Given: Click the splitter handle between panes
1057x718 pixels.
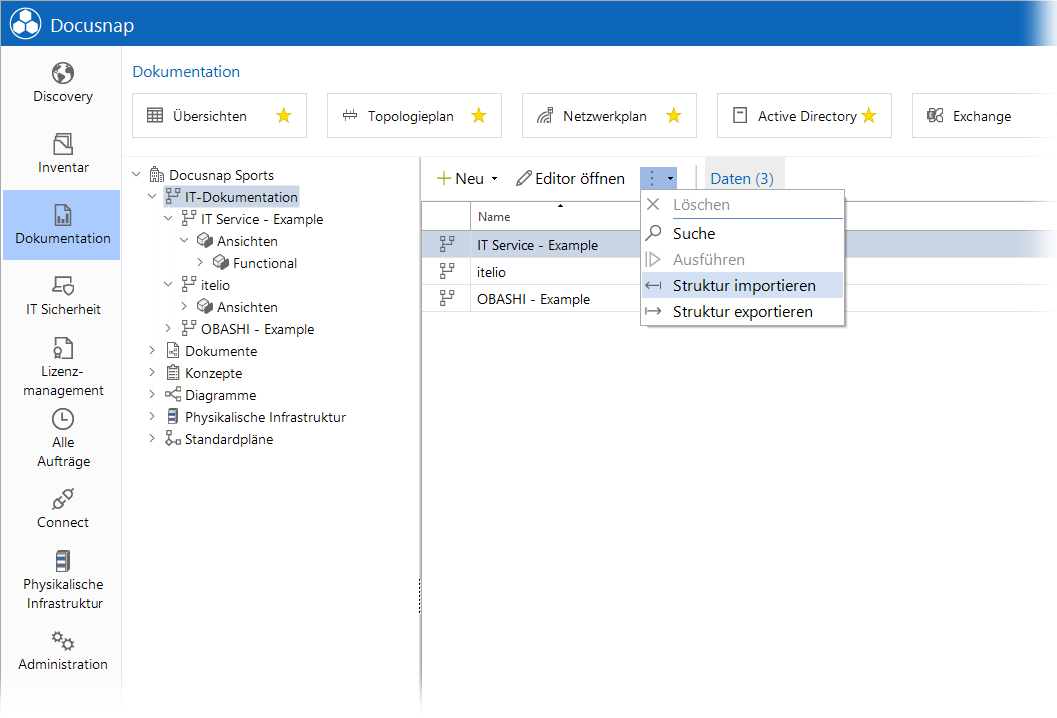Looking at the screenshot, I should pos(420,597).
